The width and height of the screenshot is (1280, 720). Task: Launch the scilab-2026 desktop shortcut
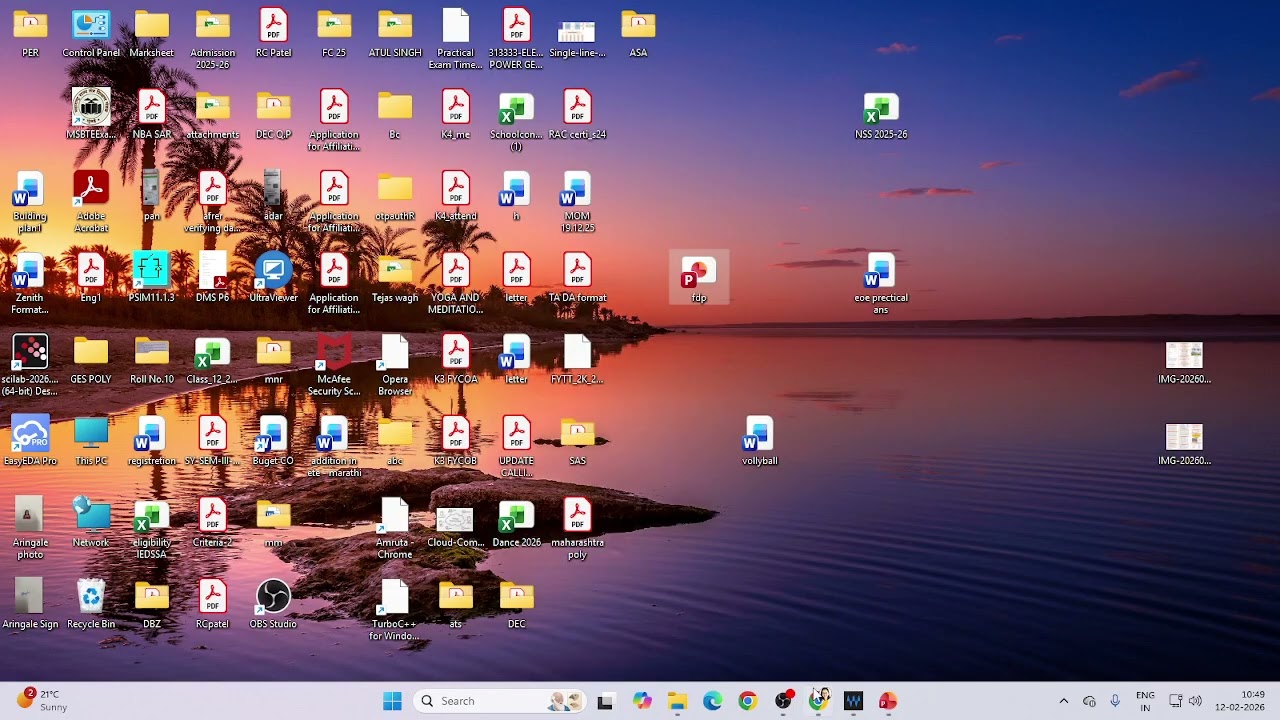pos(30,365)
